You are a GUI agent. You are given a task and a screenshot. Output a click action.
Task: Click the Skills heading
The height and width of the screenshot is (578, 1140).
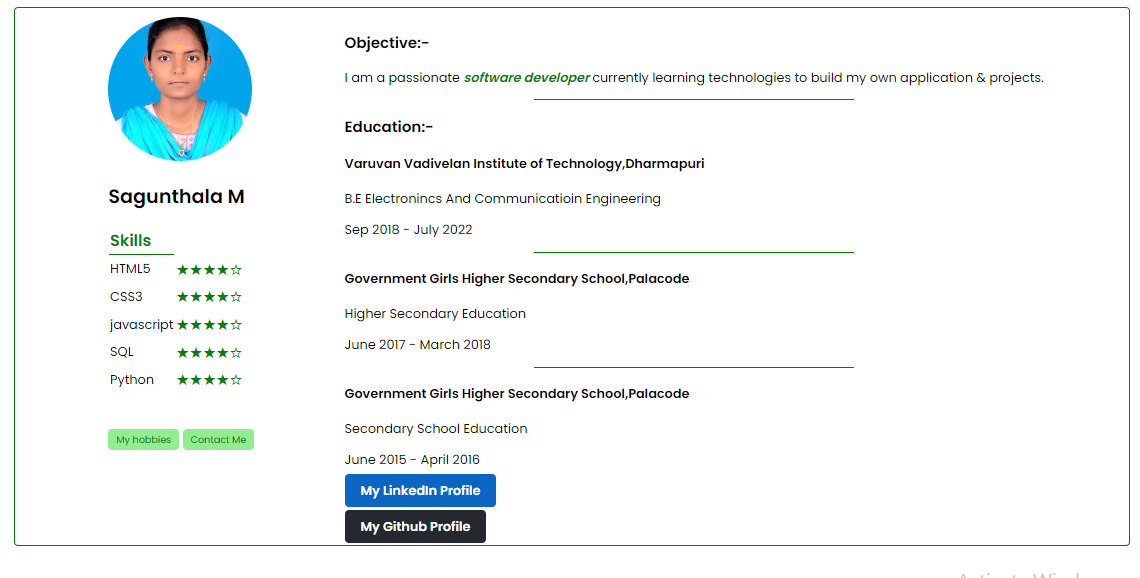pyautogui.click(x=129, y=240)
